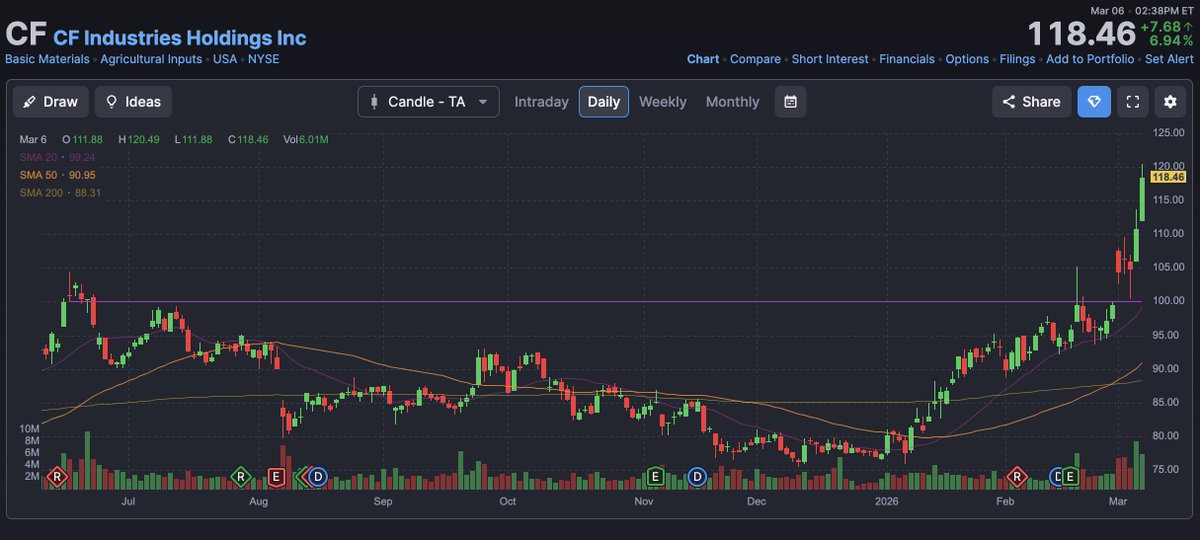Click the green E earnings marker in February

(x=1071, y=476)
